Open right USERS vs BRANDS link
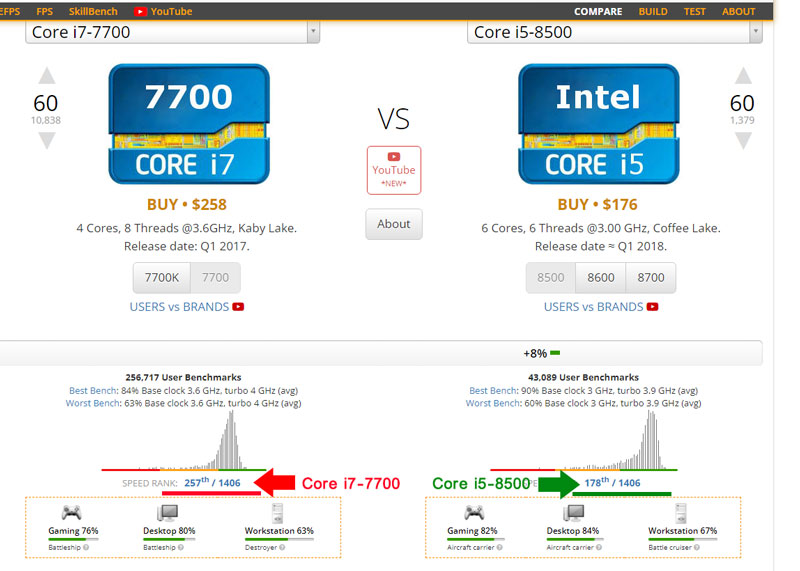Screen dimensions: 800x571 pos(593,307)
